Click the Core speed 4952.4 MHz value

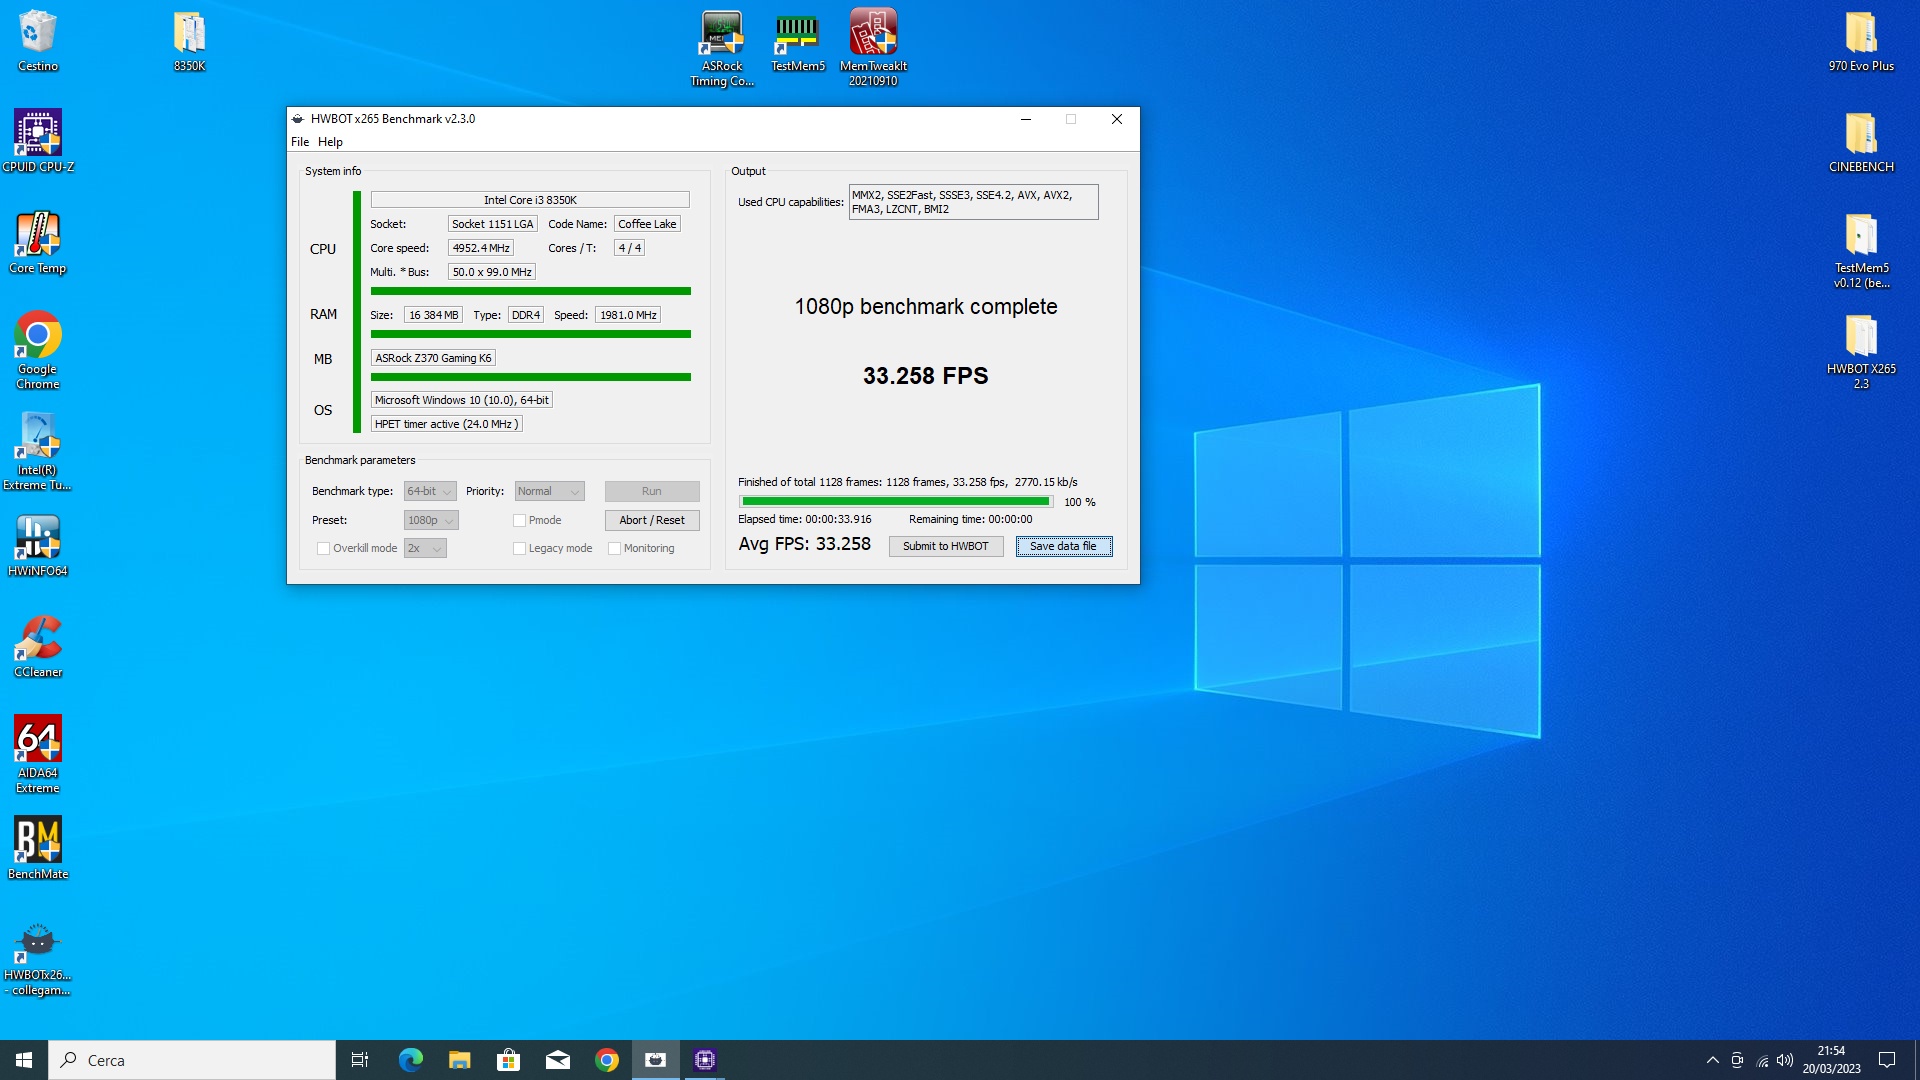point(481,248)
